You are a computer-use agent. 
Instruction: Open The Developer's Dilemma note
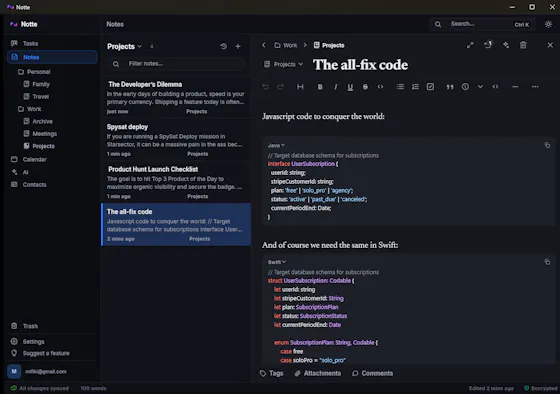pos(176,97)
